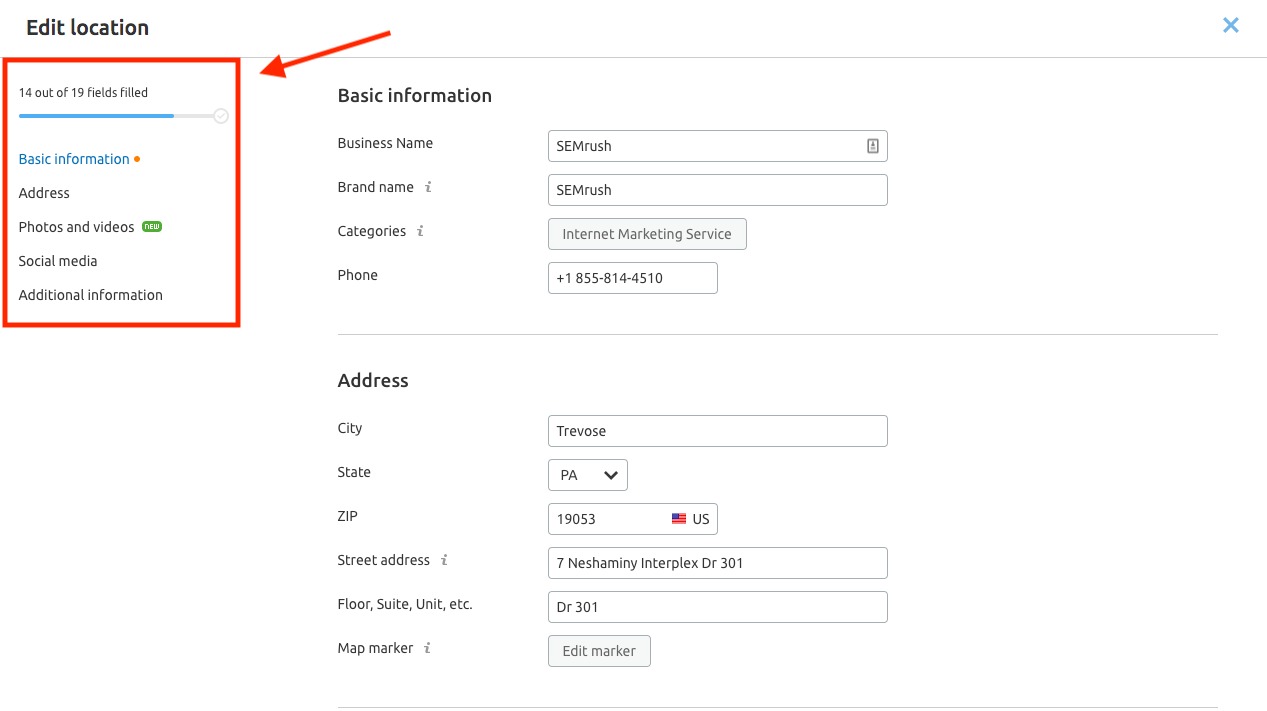
Task: Close the Edit location dialog
Action: (x=1231, y=25)
